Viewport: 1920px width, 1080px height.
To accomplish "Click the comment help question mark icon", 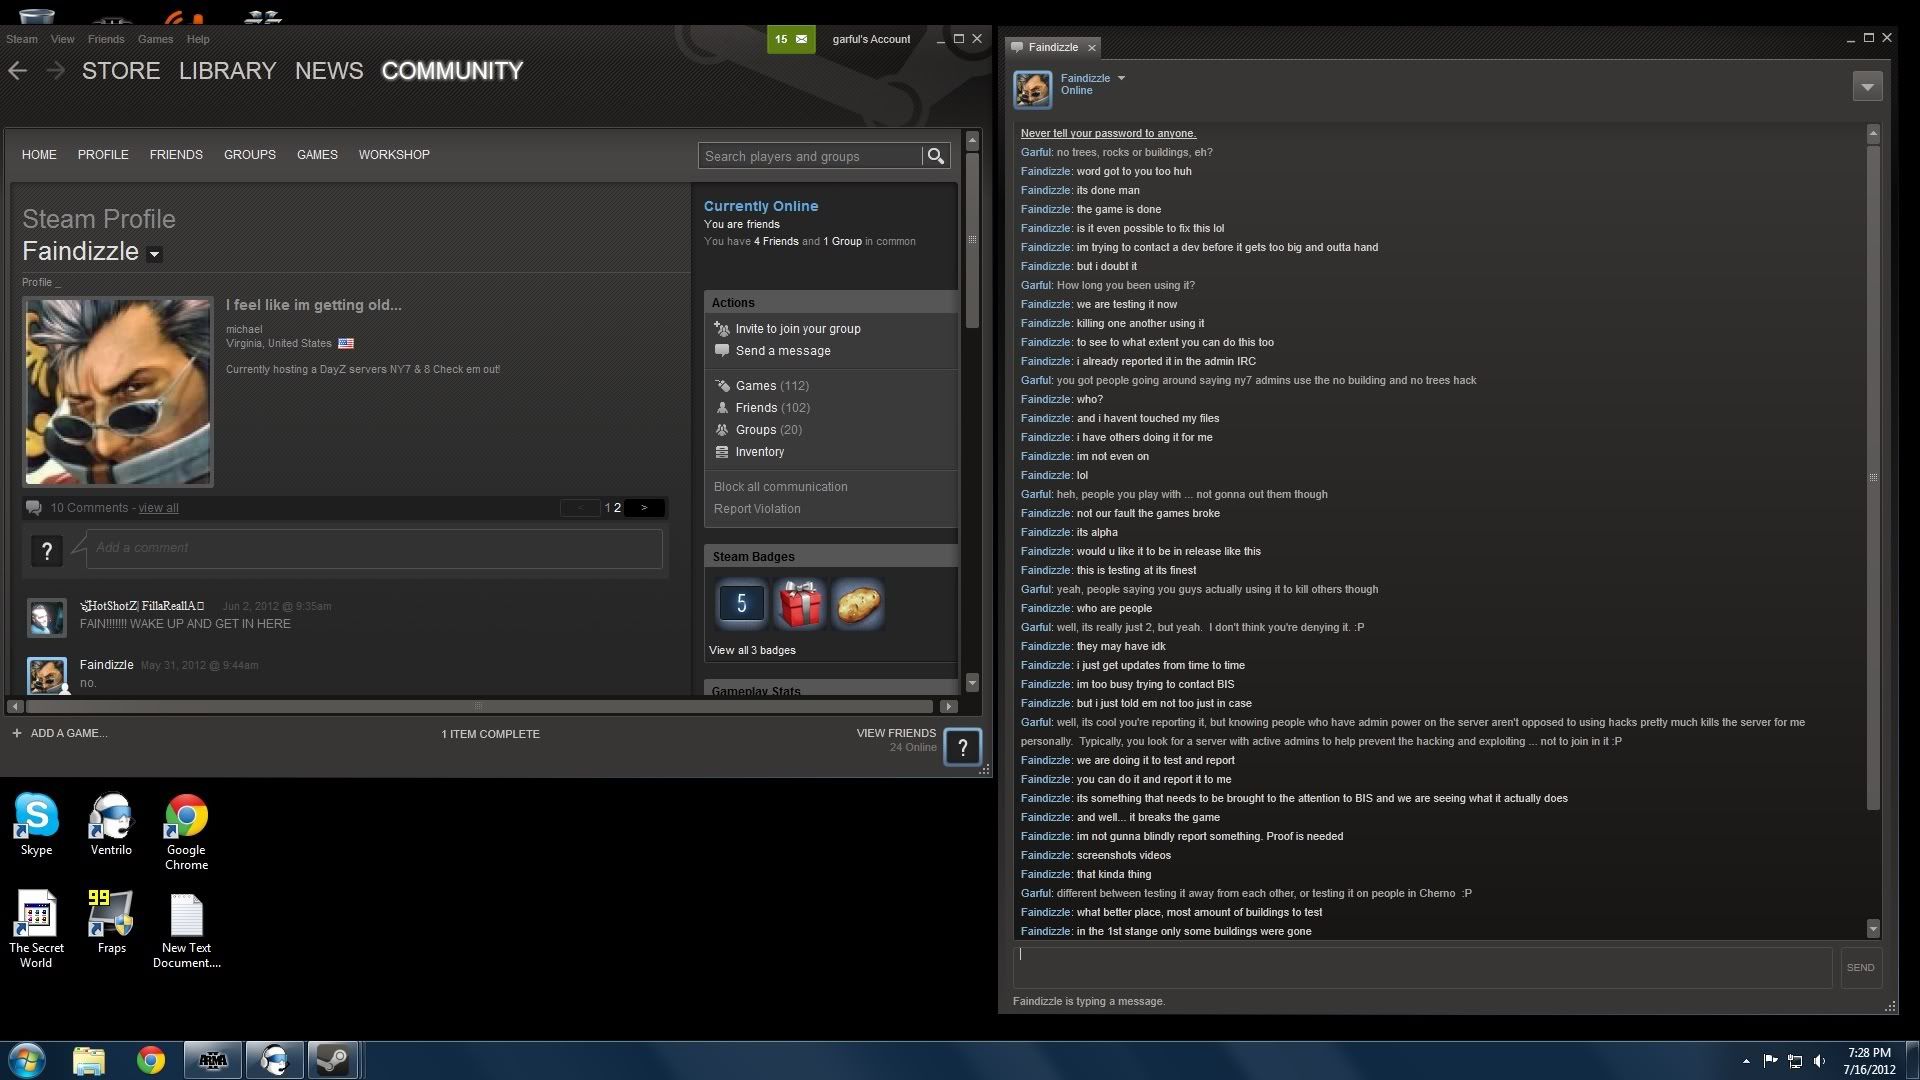I will [46, 550].
